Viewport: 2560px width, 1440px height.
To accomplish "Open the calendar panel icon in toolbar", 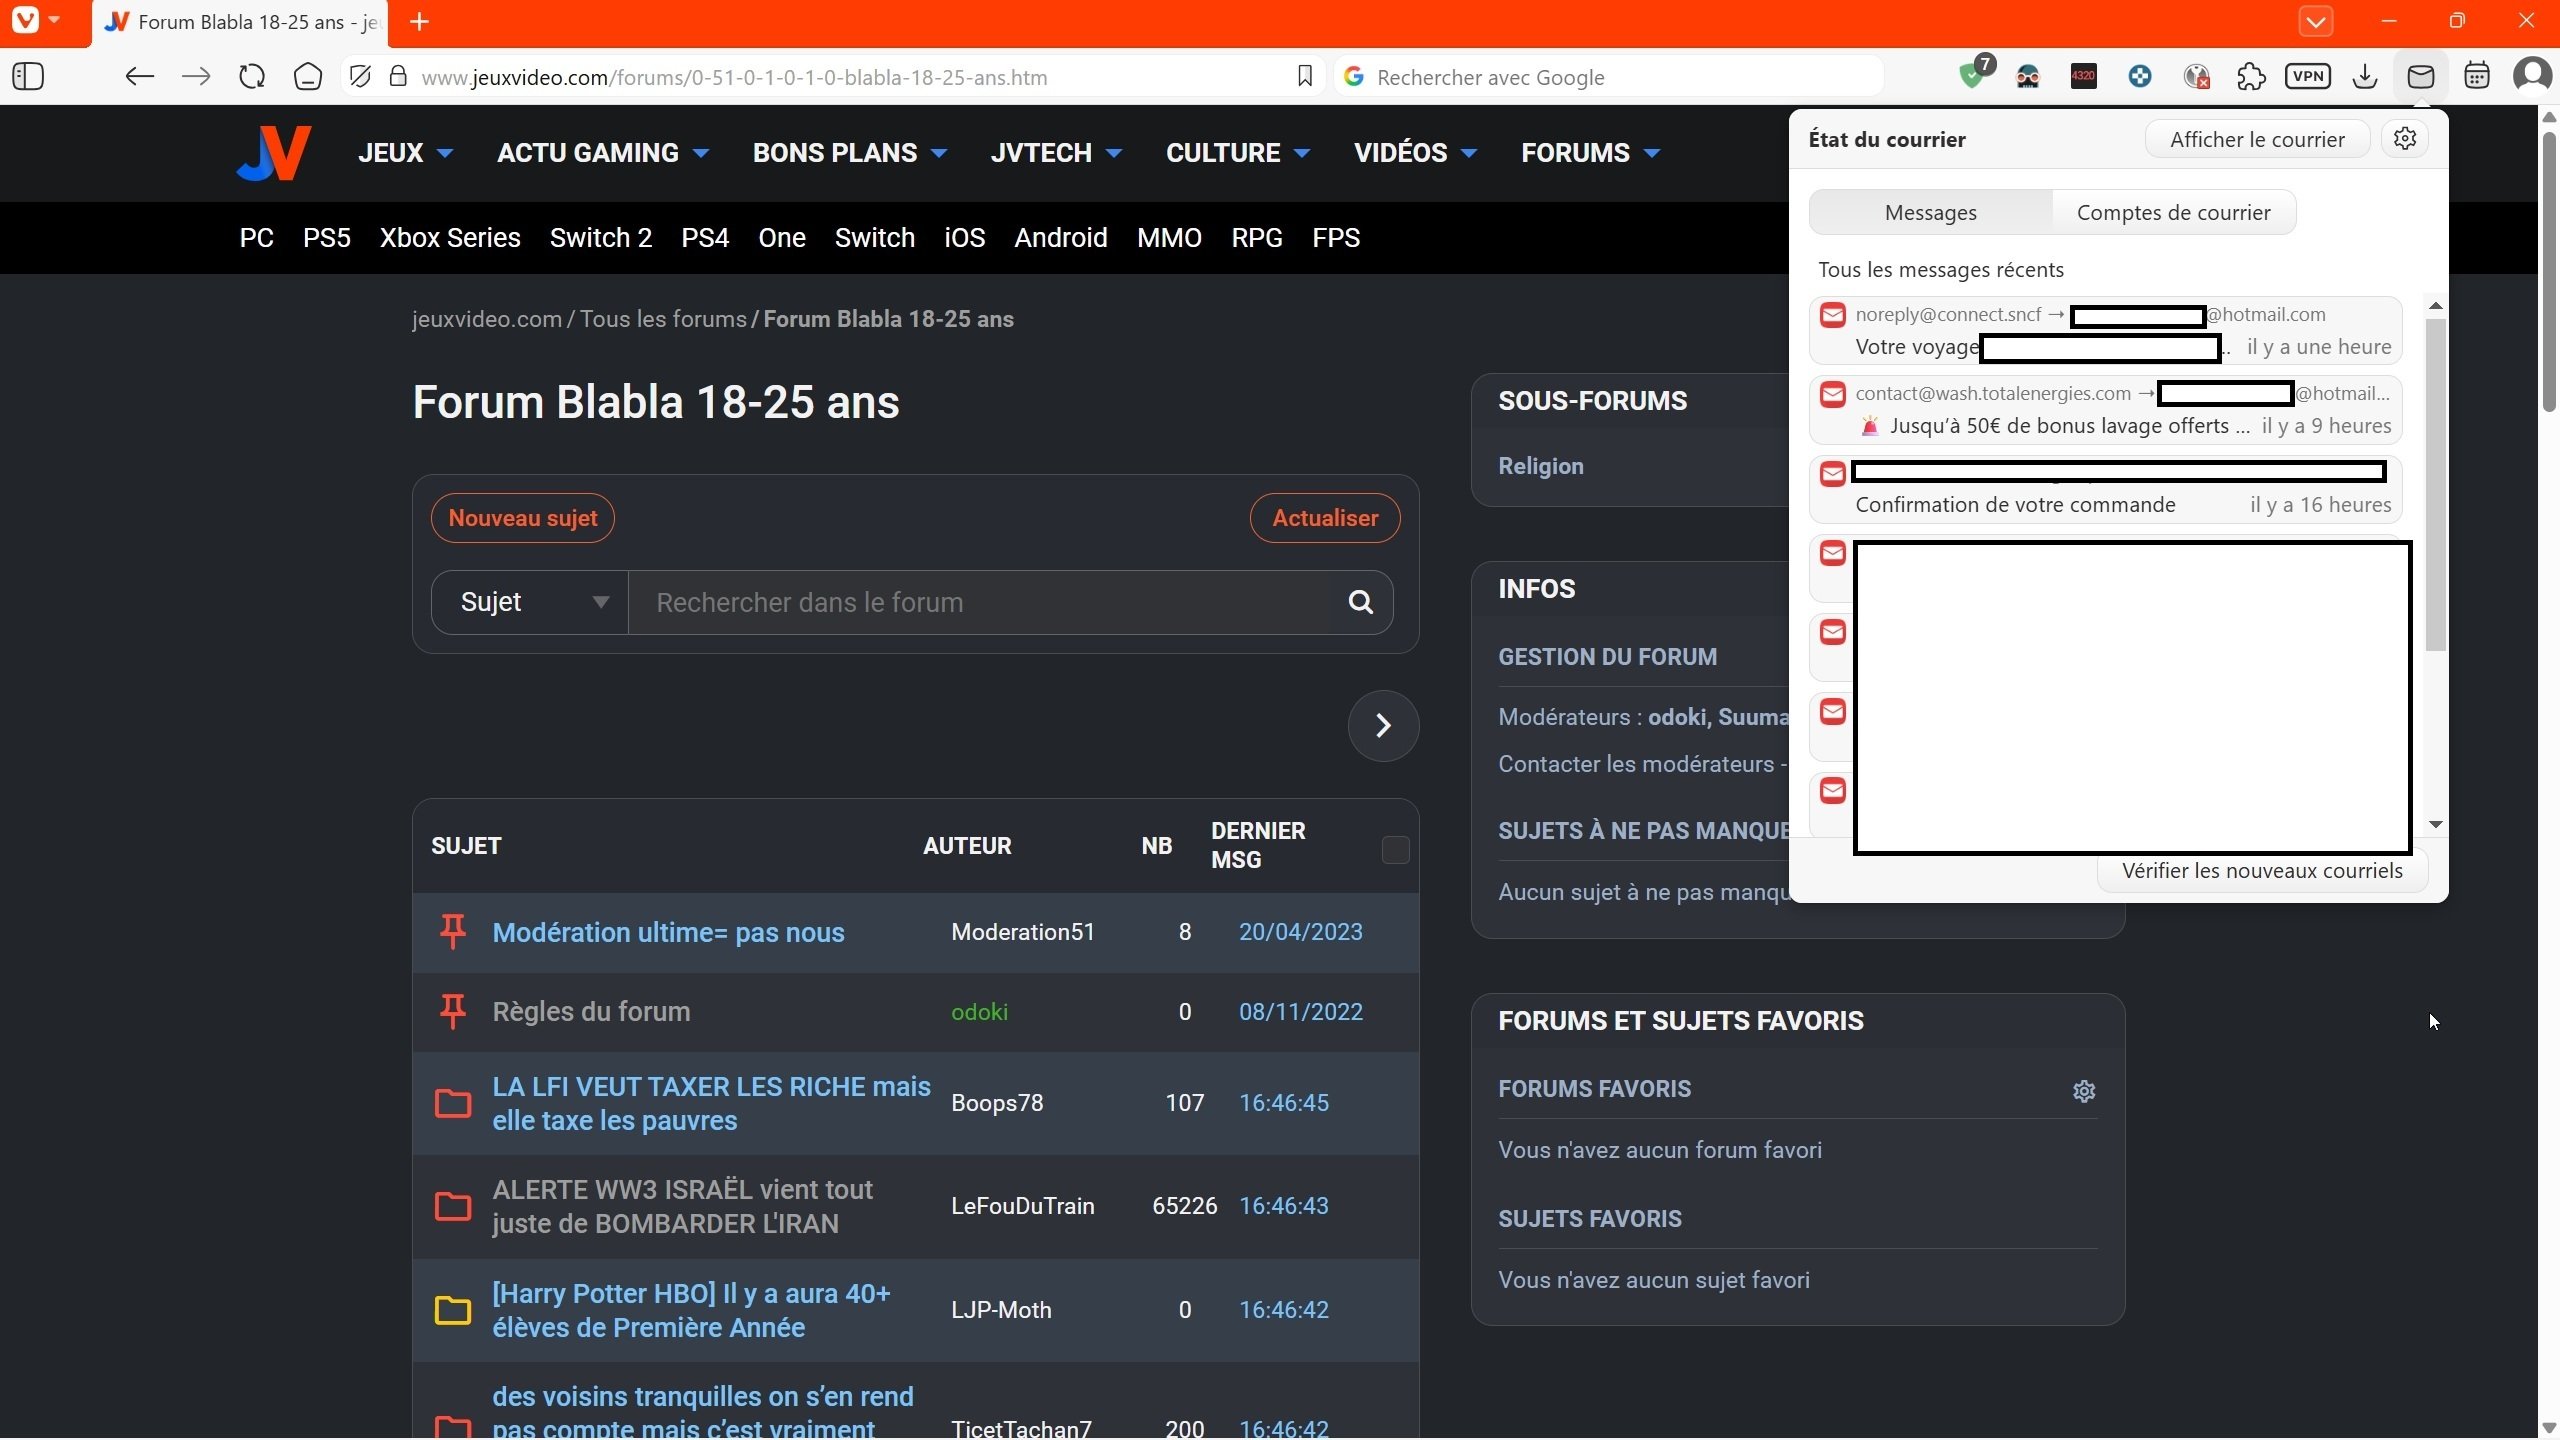I will [2476, 77].
